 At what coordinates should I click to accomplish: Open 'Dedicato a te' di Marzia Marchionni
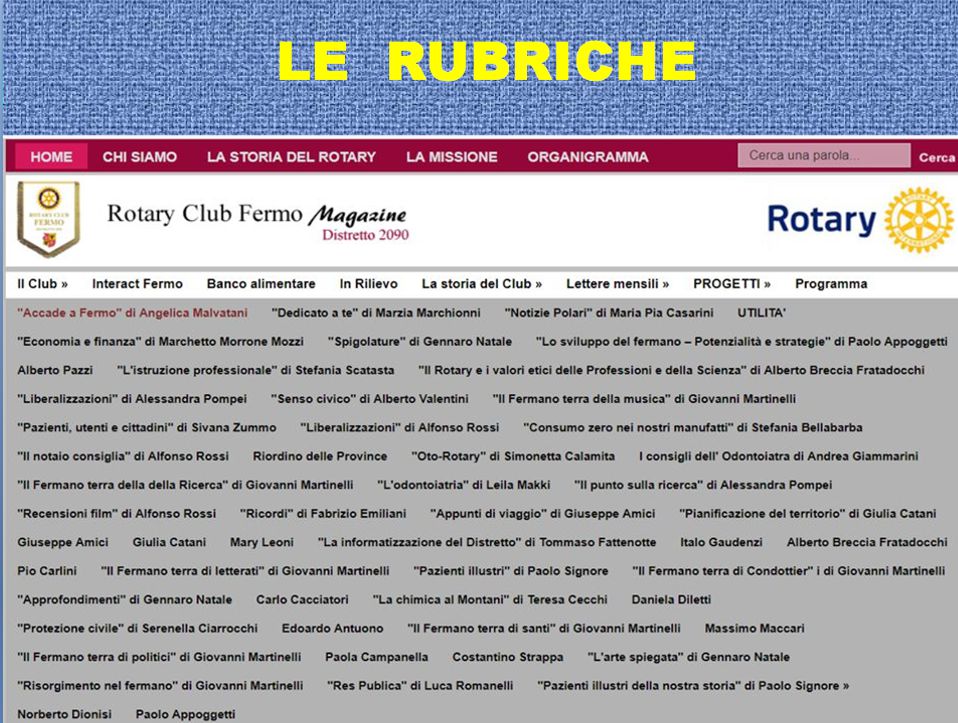pos(376,313)
